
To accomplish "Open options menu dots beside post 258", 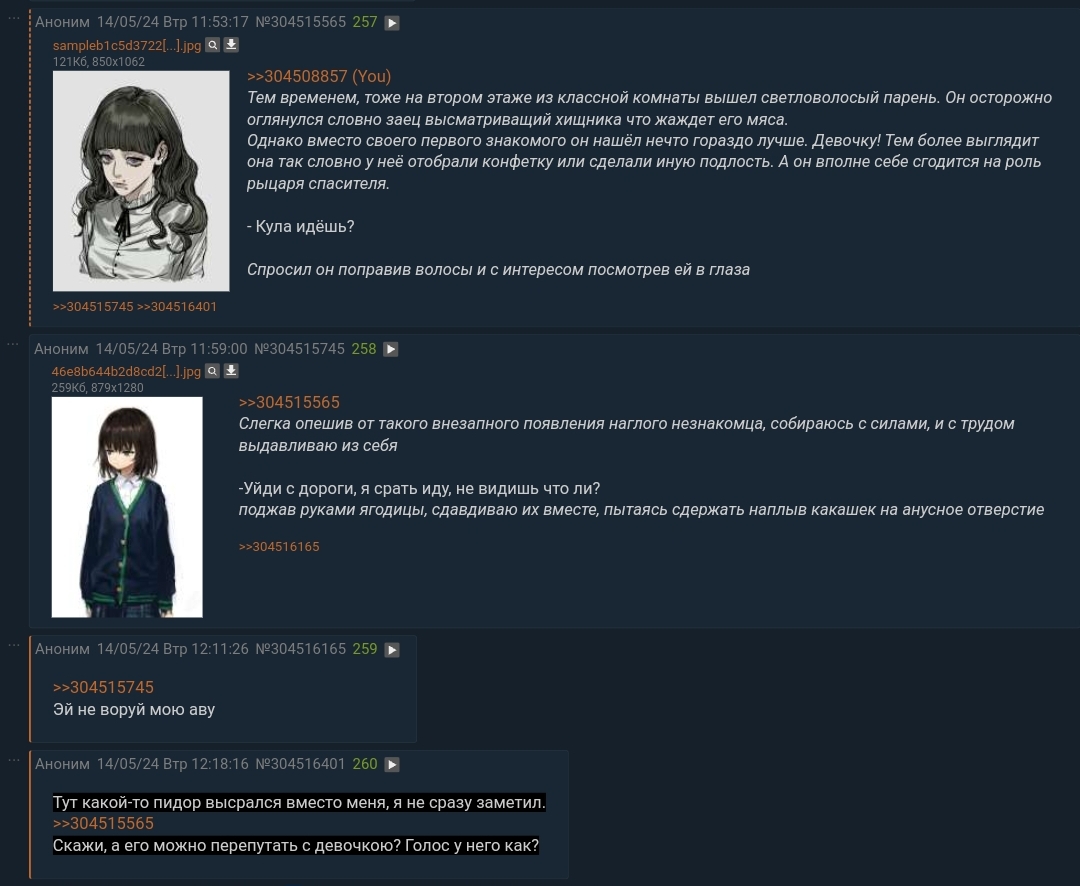I will tap(13, 343).
